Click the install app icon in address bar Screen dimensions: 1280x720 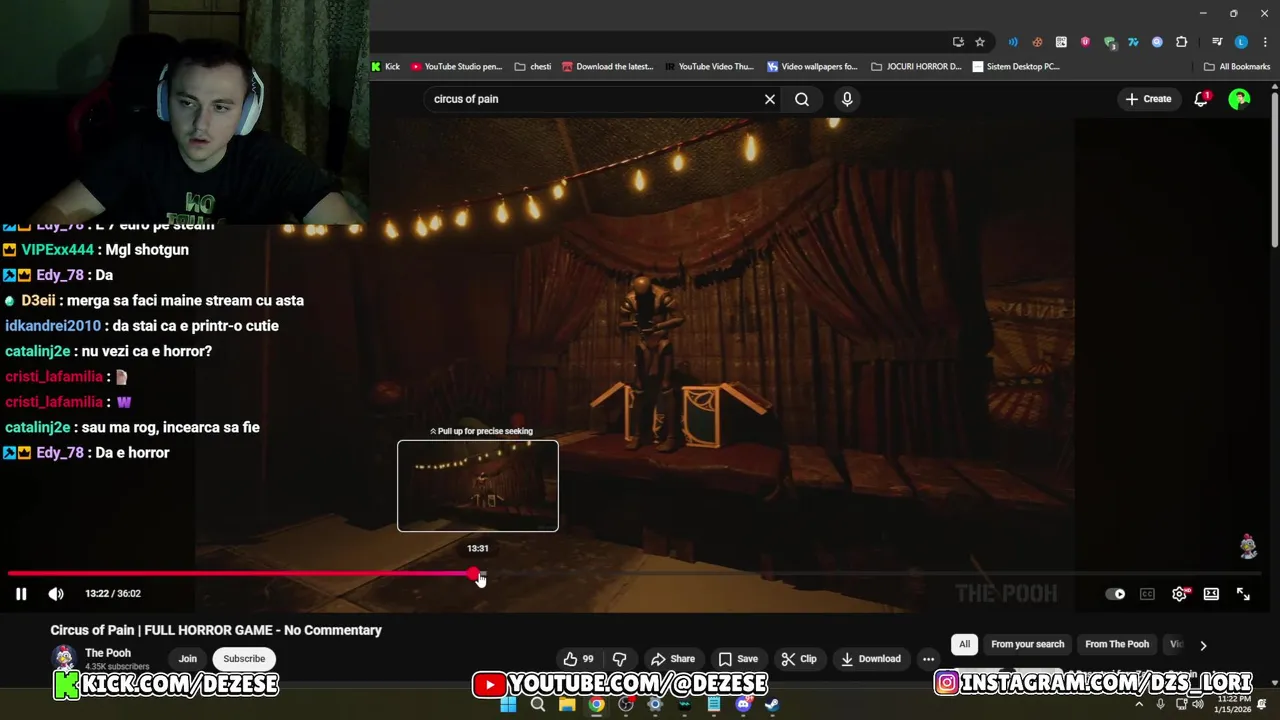958,42
